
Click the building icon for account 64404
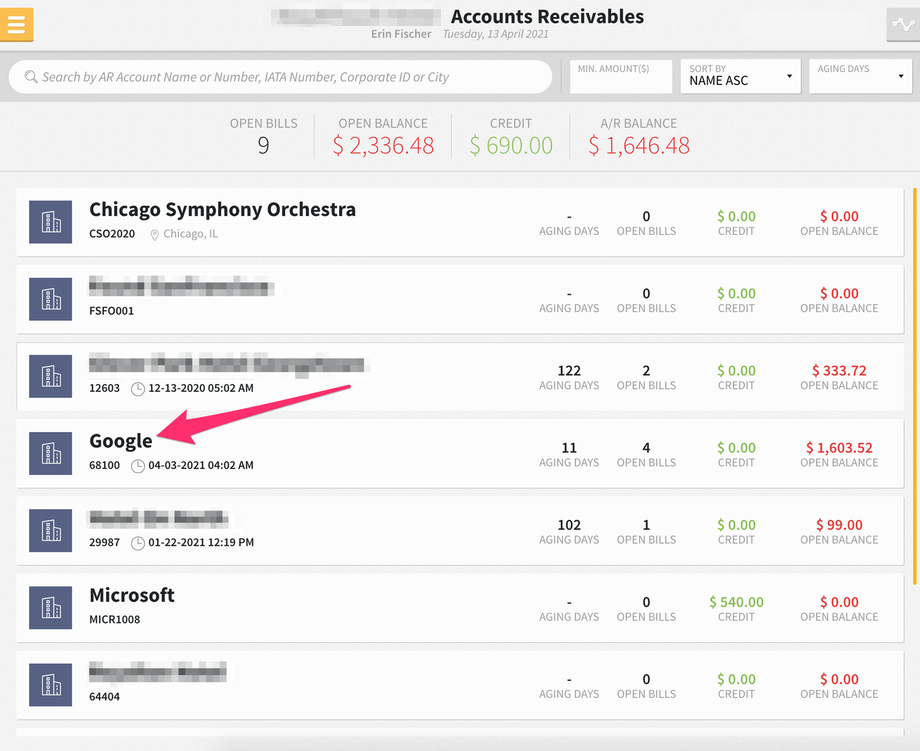50,685
